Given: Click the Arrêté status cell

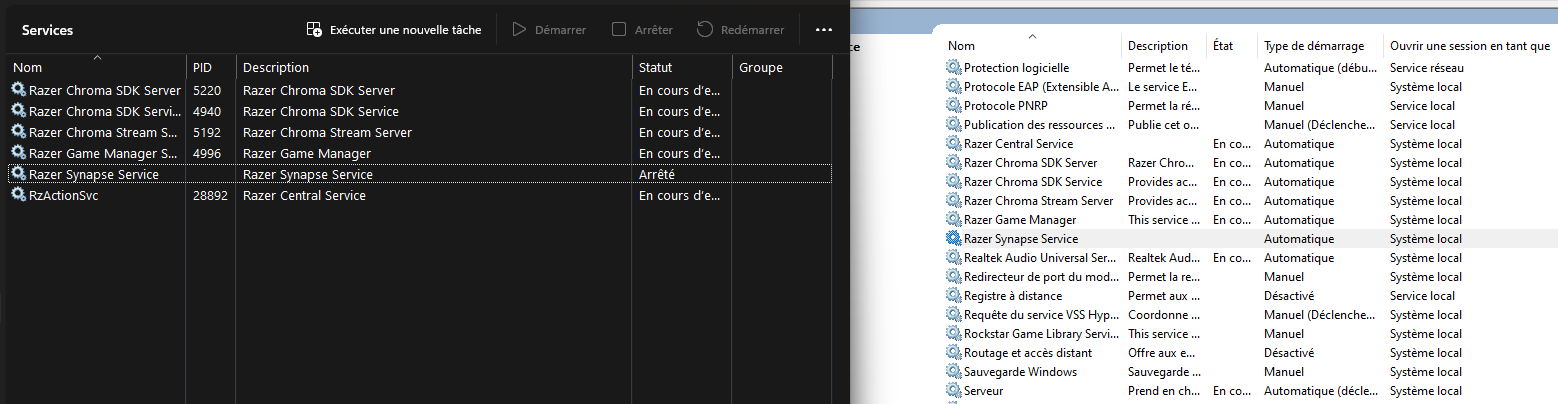Looking at the screenshot, I should 657,174.
